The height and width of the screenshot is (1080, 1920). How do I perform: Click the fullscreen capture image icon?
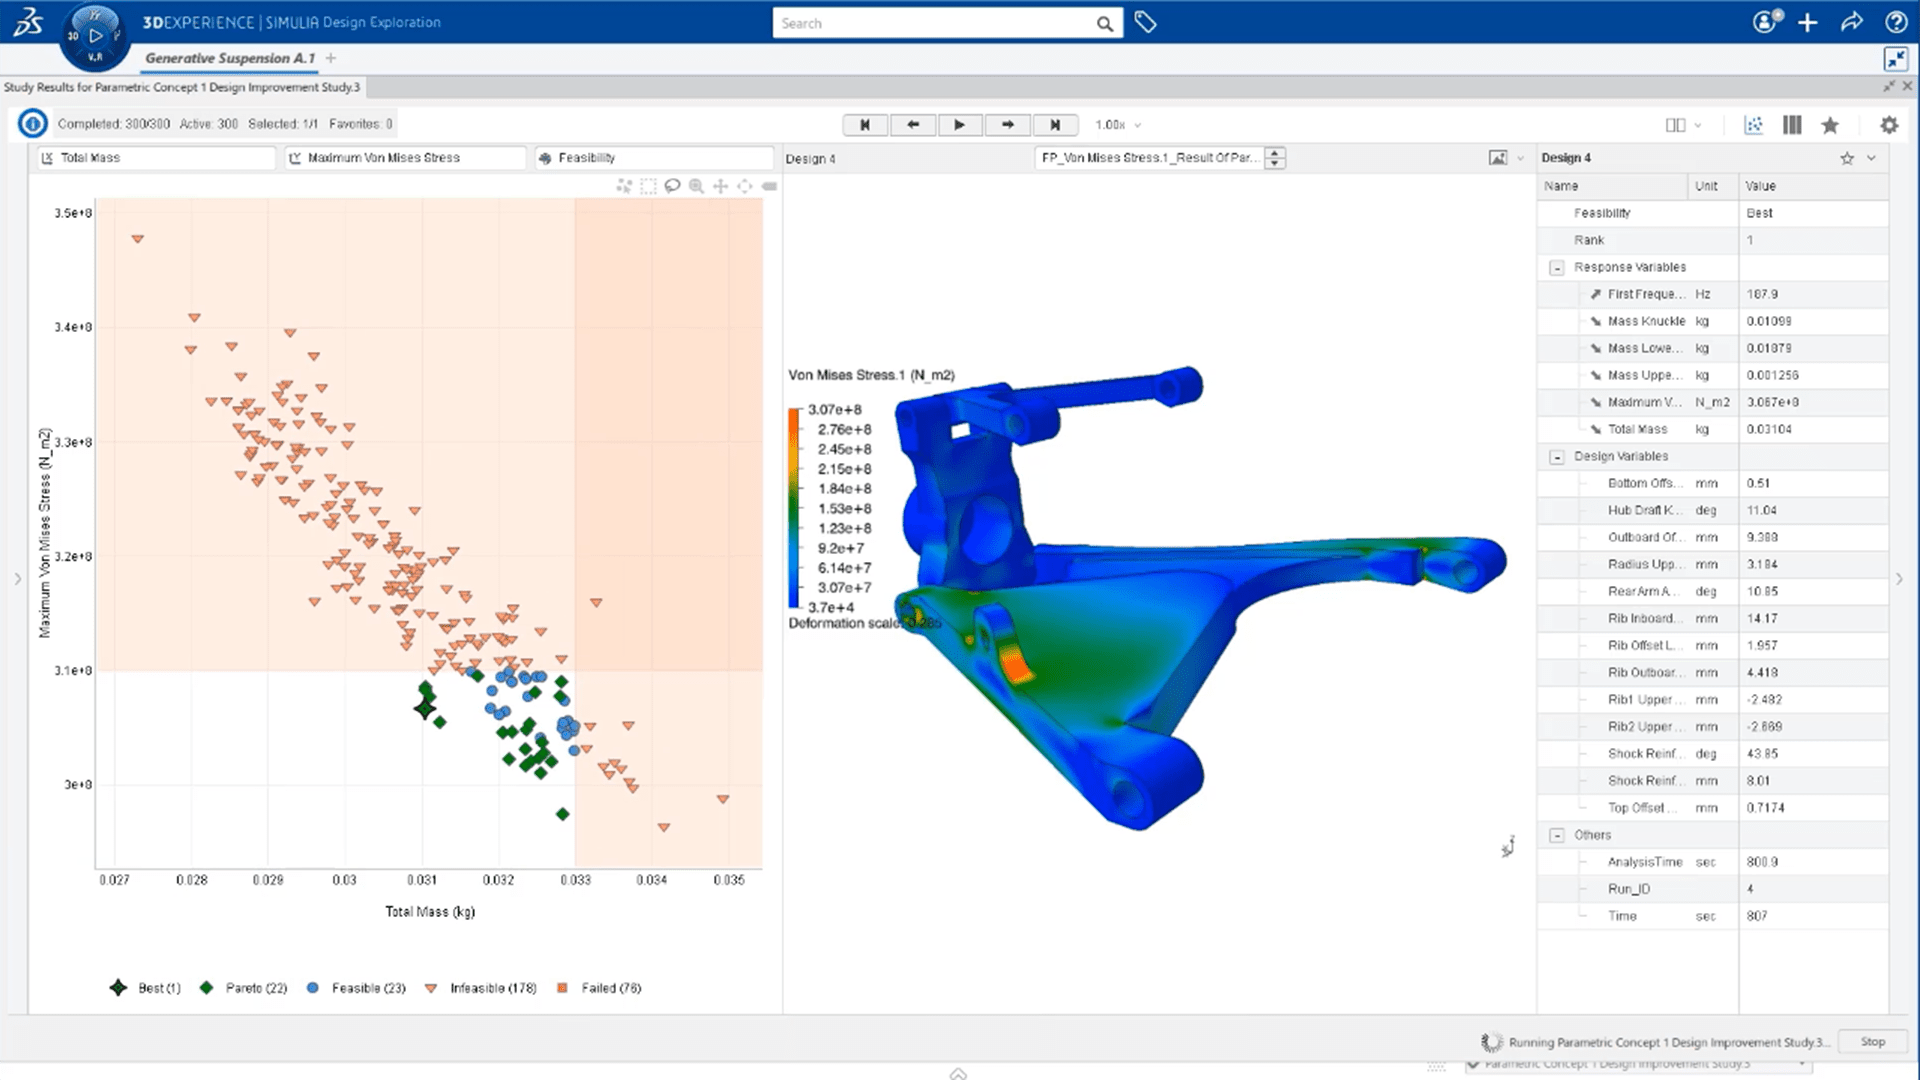(1497, 157)
